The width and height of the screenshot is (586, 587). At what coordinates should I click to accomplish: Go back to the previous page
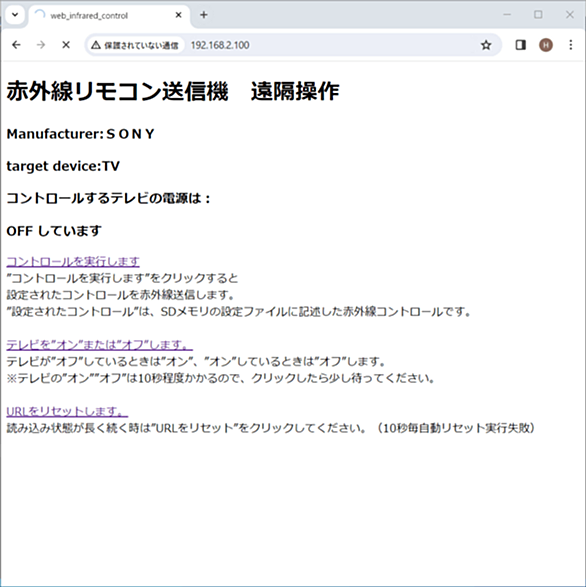[16, 45]
